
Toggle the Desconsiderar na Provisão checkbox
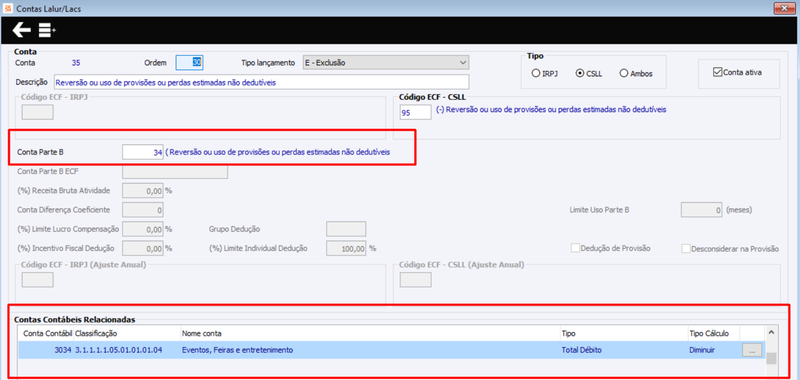click(x=686, y=248)
